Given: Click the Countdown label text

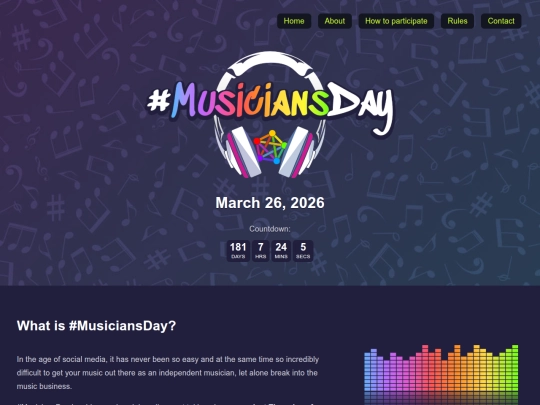Looking at the screenshot, I should (270, 229).
